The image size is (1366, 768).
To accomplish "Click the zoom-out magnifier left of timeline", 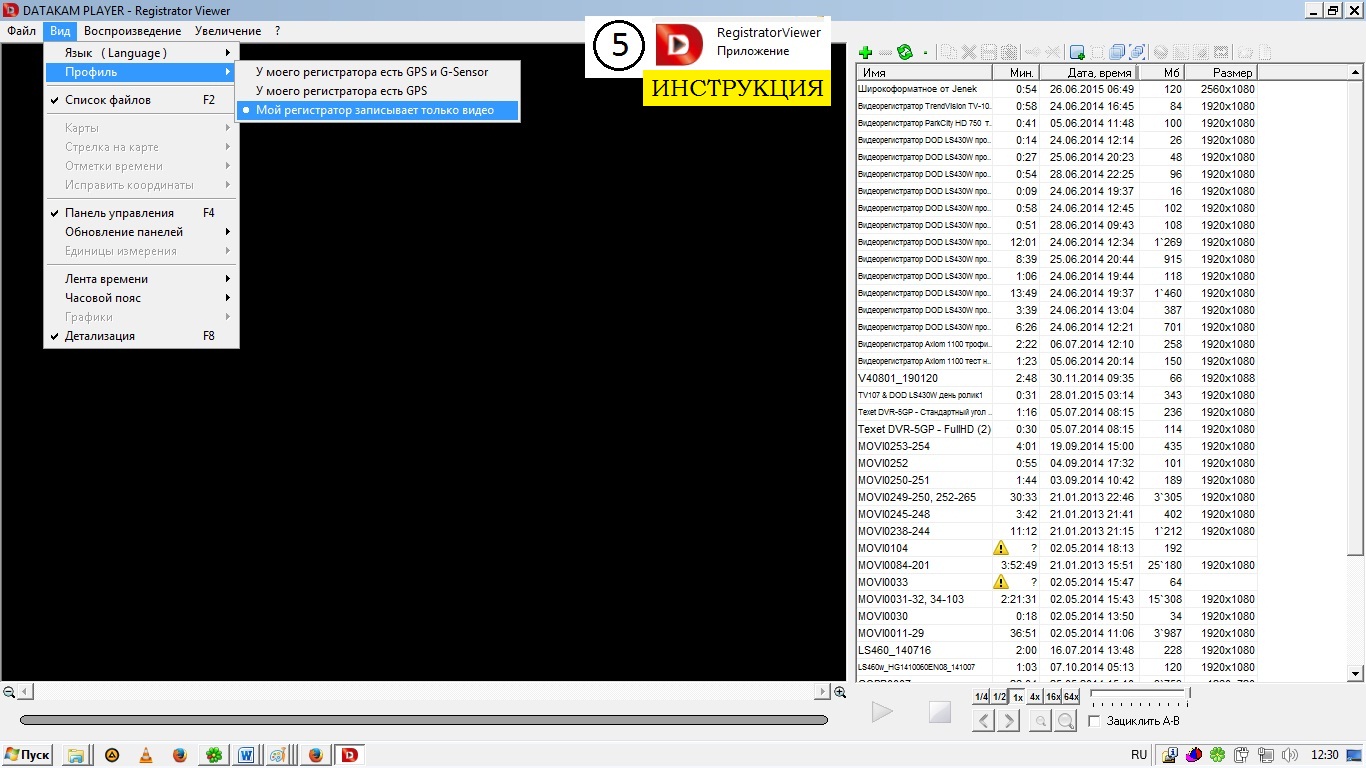I will pos(9,692).
